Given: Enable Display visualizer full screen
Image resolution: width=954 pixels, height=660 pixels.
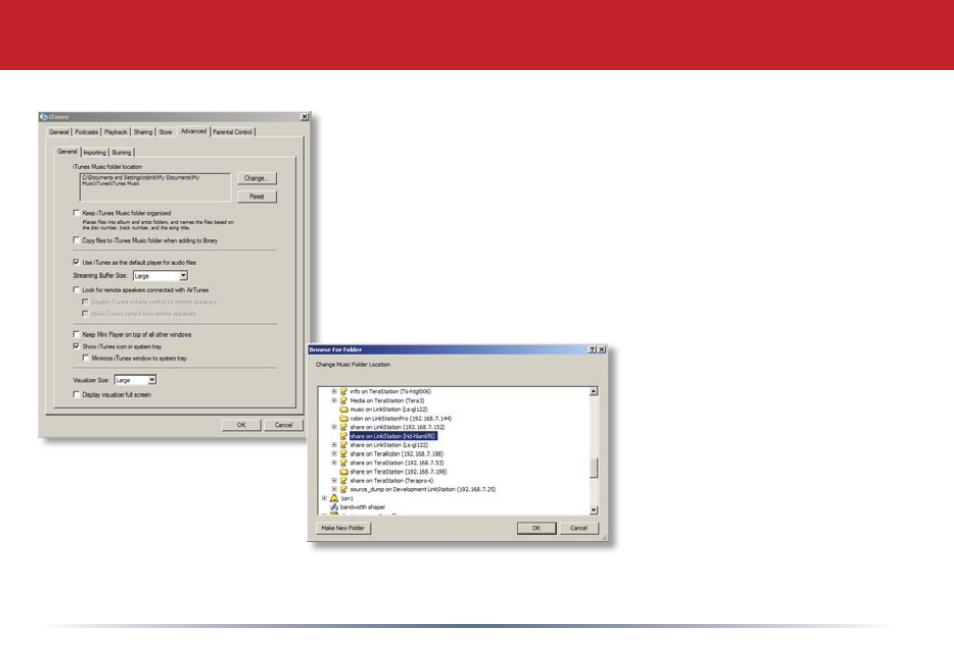Looking at the screenshot, I should tap(76, 394).
